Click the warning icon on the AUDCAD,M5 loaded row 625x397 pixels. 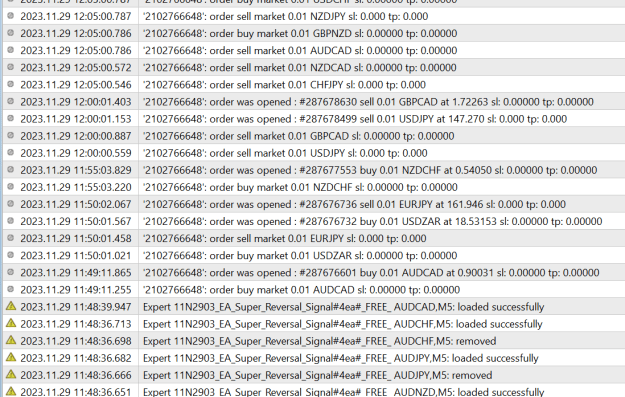11,306
